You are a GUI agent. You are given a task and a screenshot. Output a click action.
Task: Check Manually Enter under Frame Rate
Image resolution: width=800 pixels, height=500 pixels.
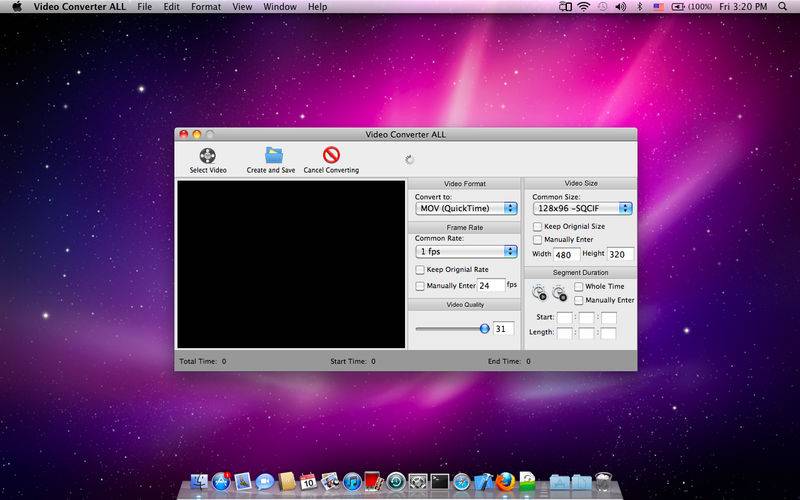[x=420, y=286]
